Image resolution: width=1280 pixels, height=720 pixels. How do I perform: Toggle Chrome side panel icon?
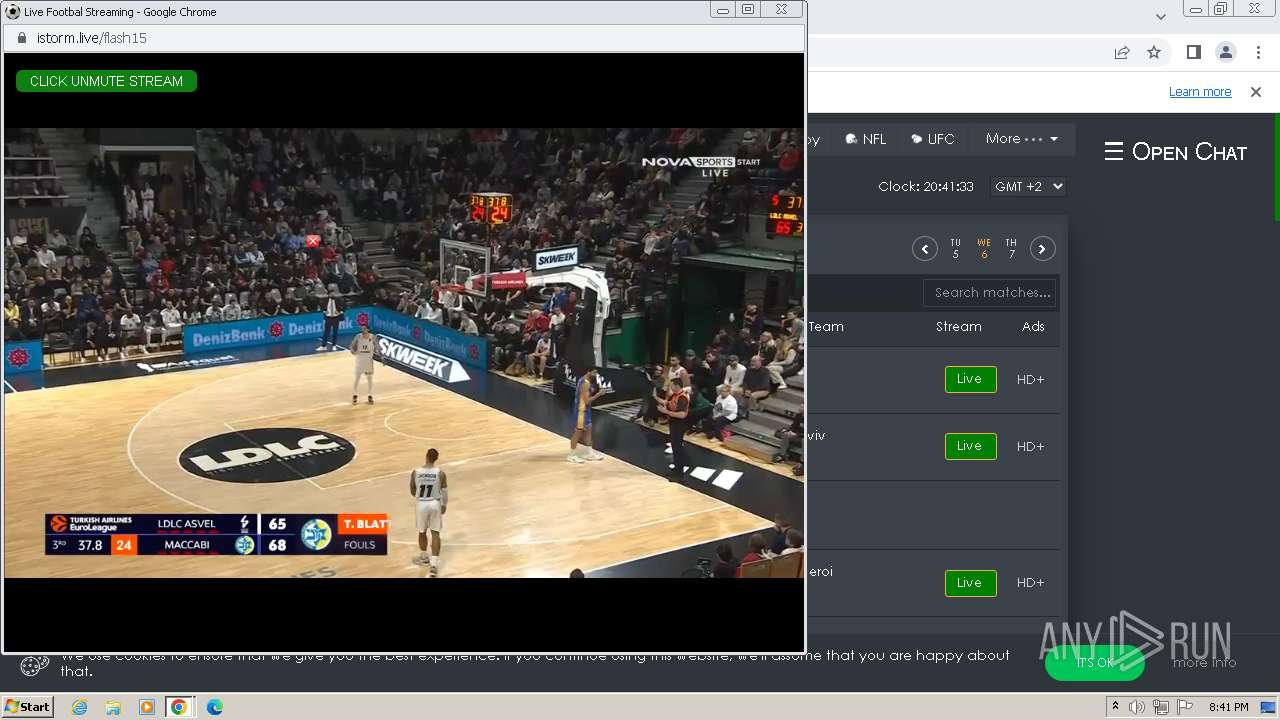(x=1193, y=53)
